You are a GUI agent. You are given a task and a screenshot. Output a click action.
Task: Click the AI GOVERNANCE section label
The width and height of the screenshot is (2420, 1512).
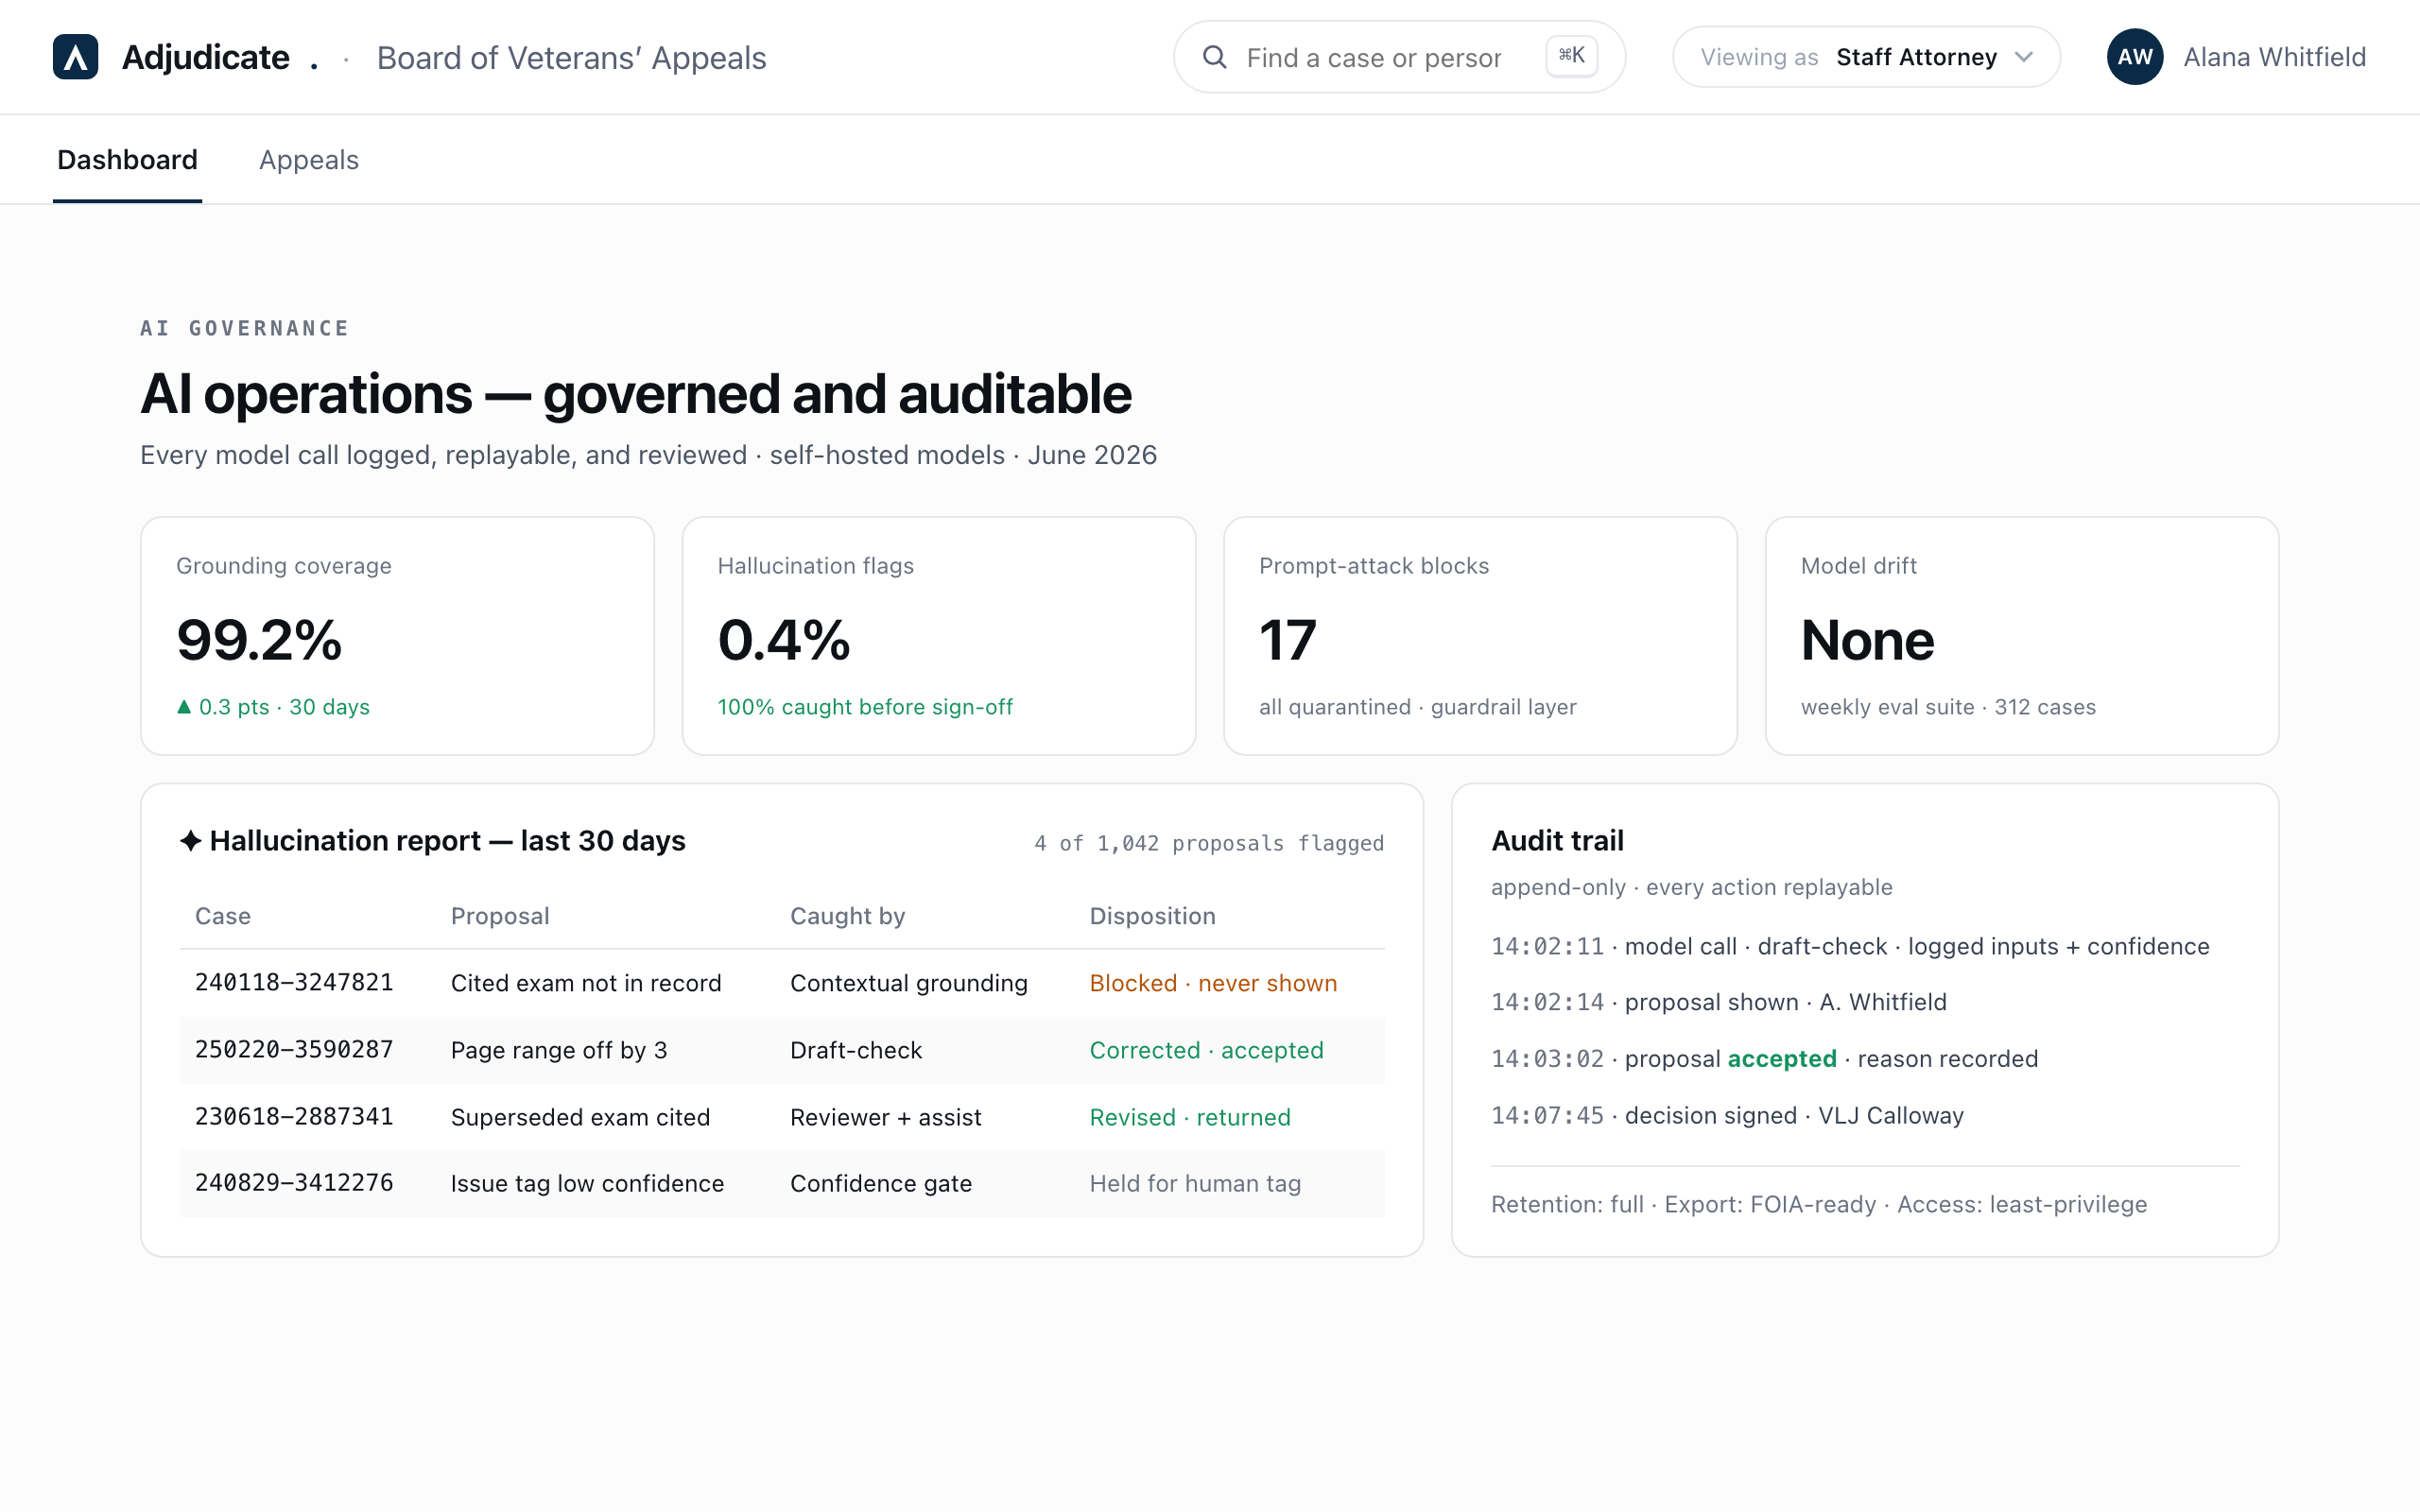tap(244, 328)
